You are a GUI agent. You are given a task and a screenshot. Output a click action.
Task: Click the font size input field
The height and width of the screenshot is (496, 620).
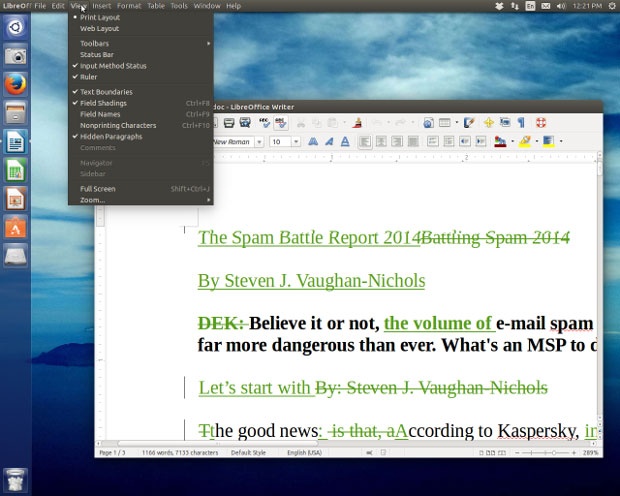click(281, 142)
